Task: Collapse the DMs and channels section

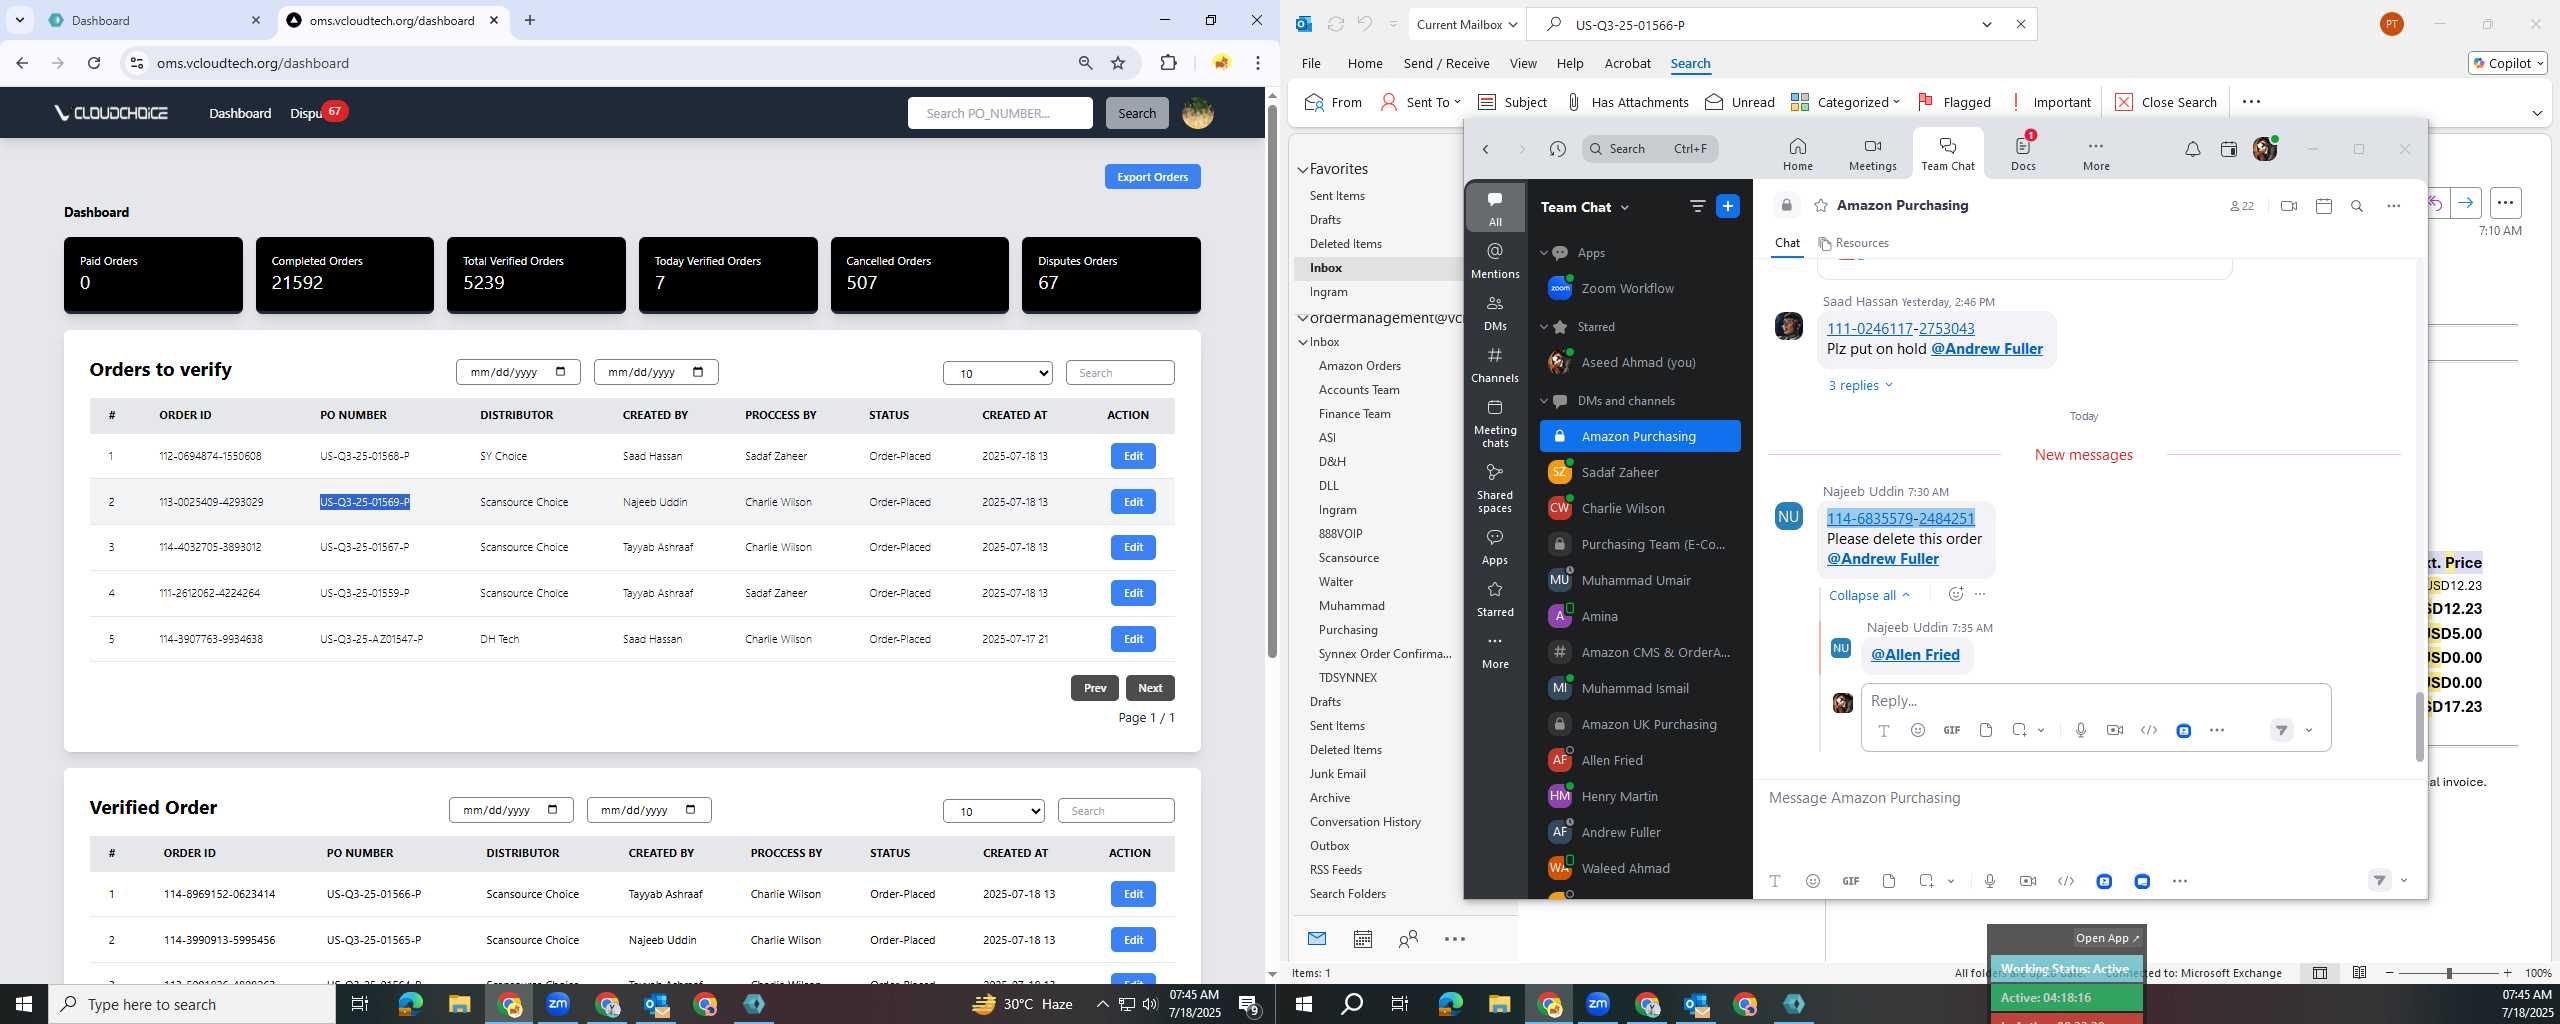Action: 1544,401
